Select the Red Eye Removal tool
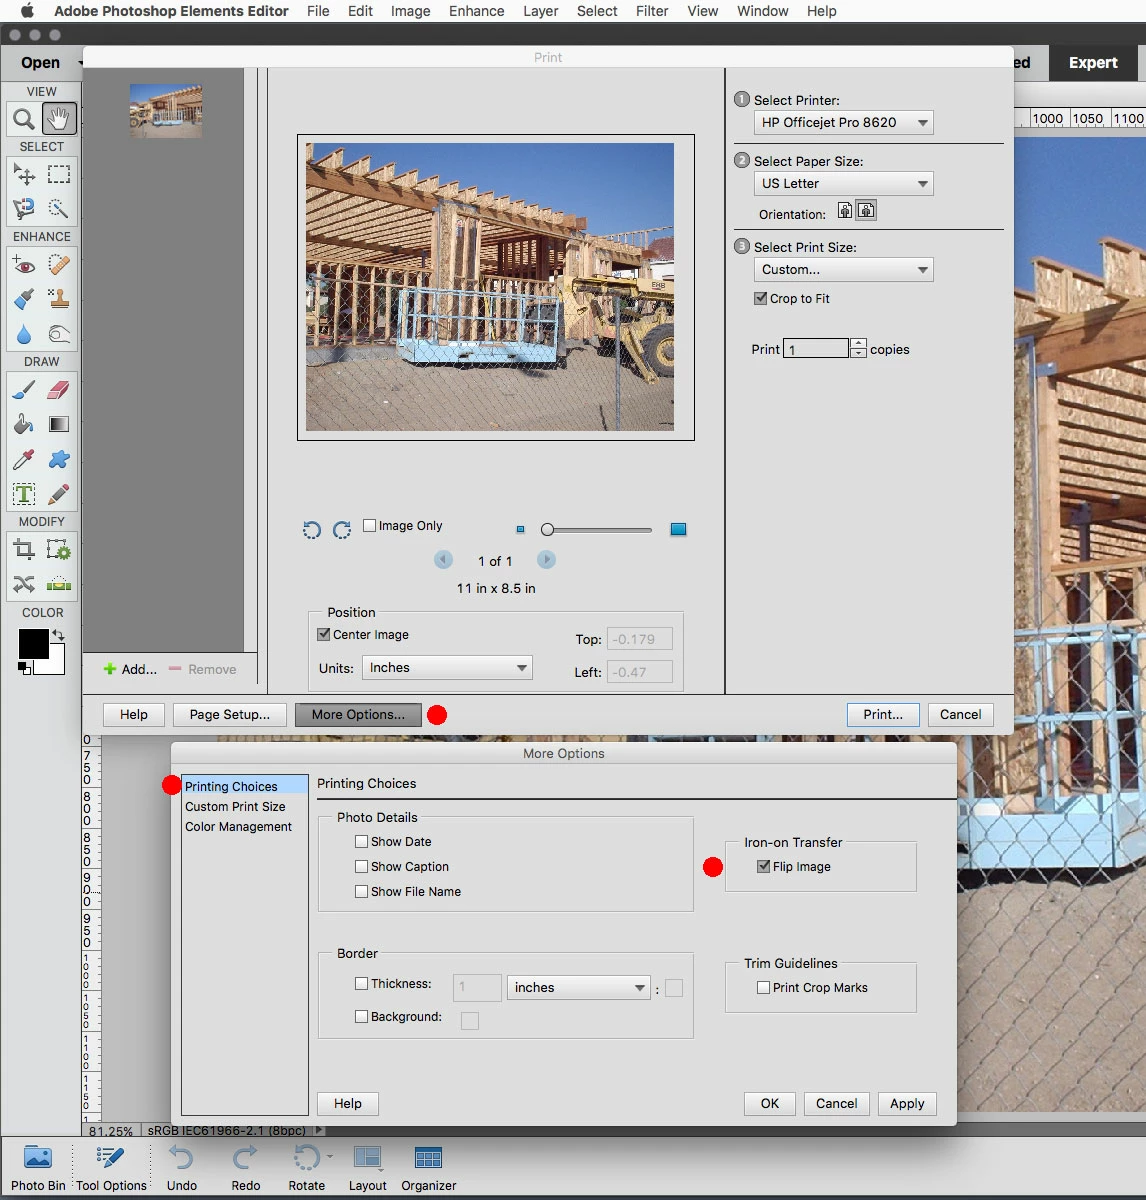 click(24, 265)
